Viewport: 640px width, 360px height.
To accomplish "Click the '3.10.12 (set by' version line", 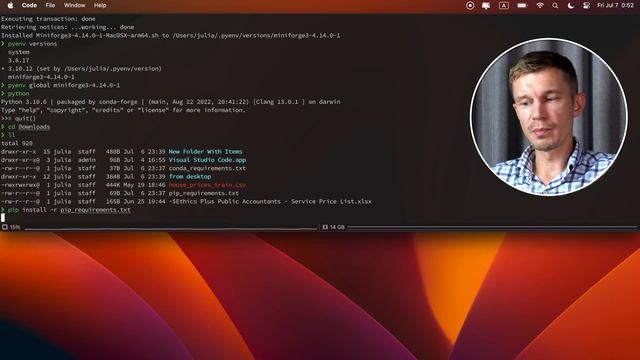I will pyautogui.click(x=81, y=69).
